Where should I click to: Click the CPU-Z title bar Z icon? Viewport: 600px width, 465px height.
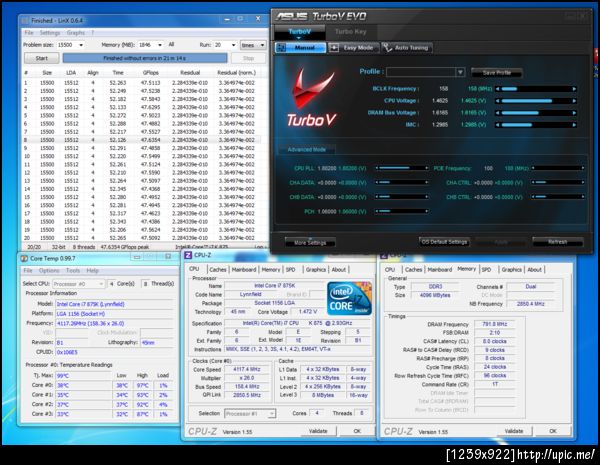188,255
